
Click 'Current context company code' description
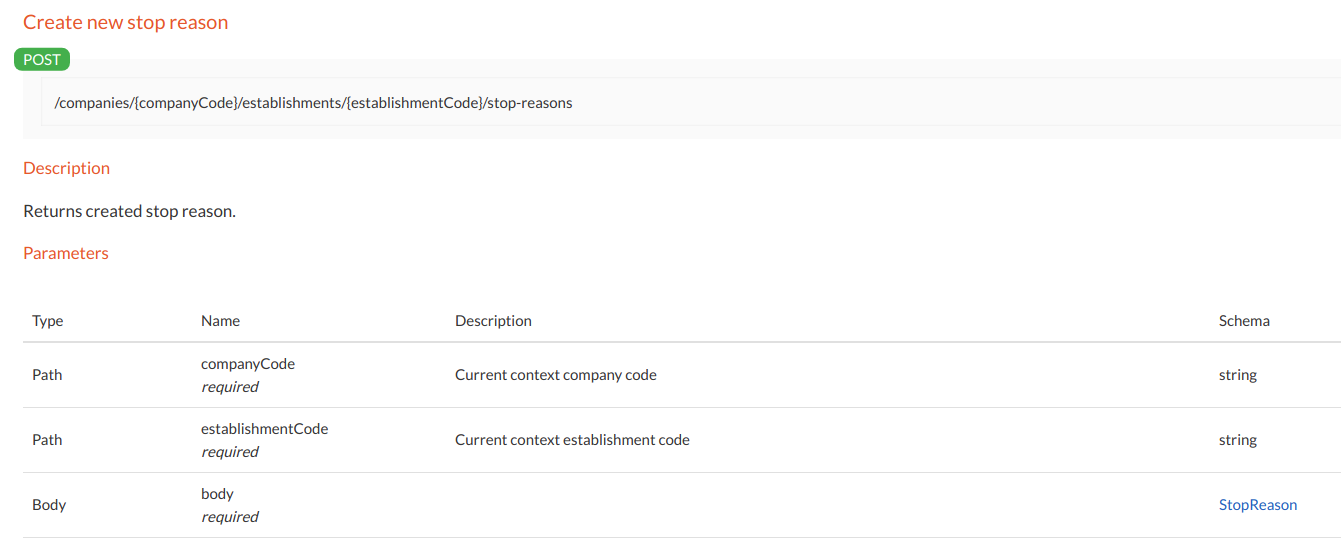(555, 375)
